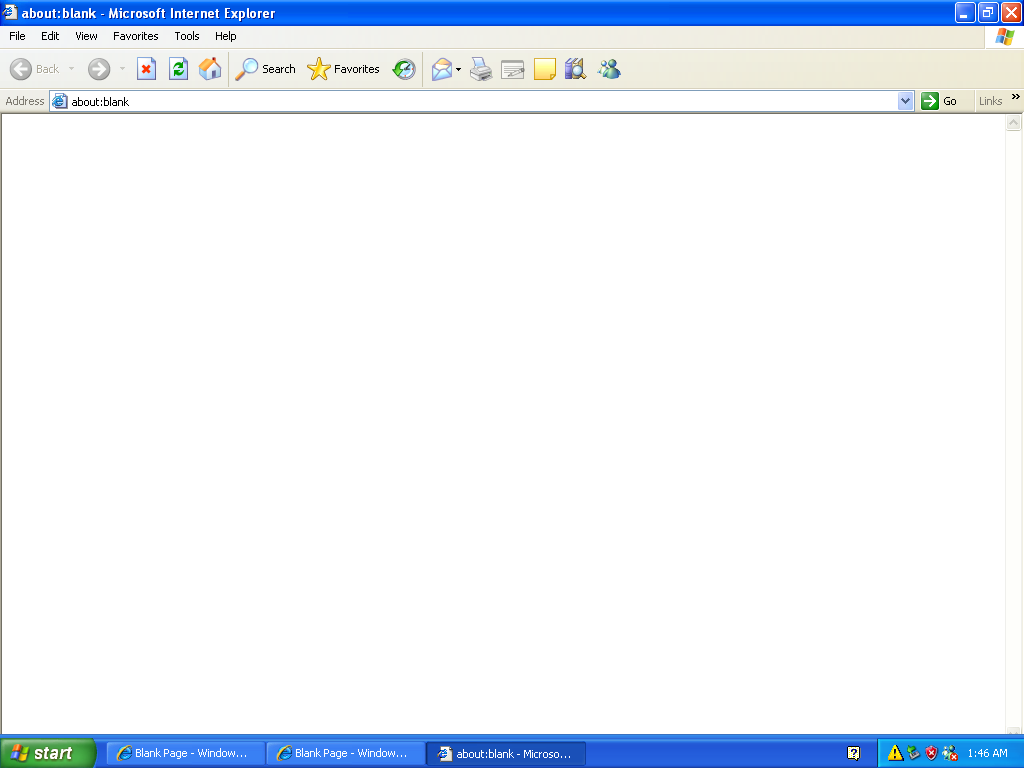Screen dimensions: 1024x768
Task: Open the Favorites star toolbar button
Action: [x=344, y=69]
